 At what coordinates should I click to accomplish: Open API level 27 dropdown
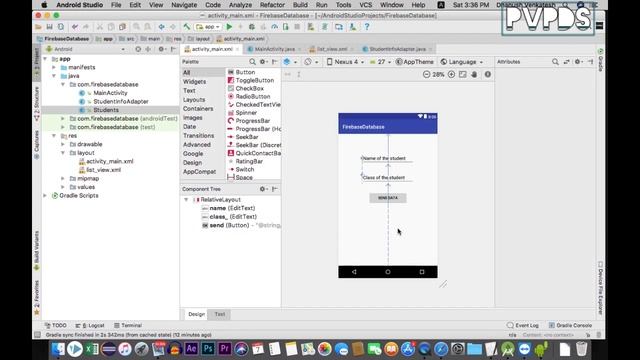[x=380, y=62]
